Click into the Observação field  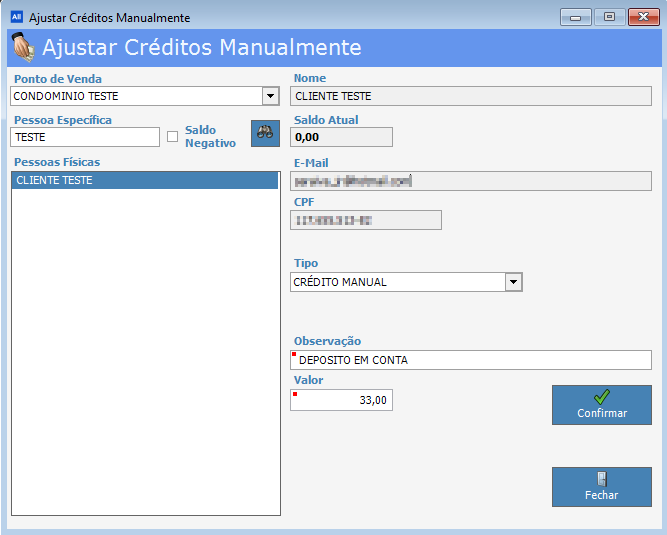[471, 360]
